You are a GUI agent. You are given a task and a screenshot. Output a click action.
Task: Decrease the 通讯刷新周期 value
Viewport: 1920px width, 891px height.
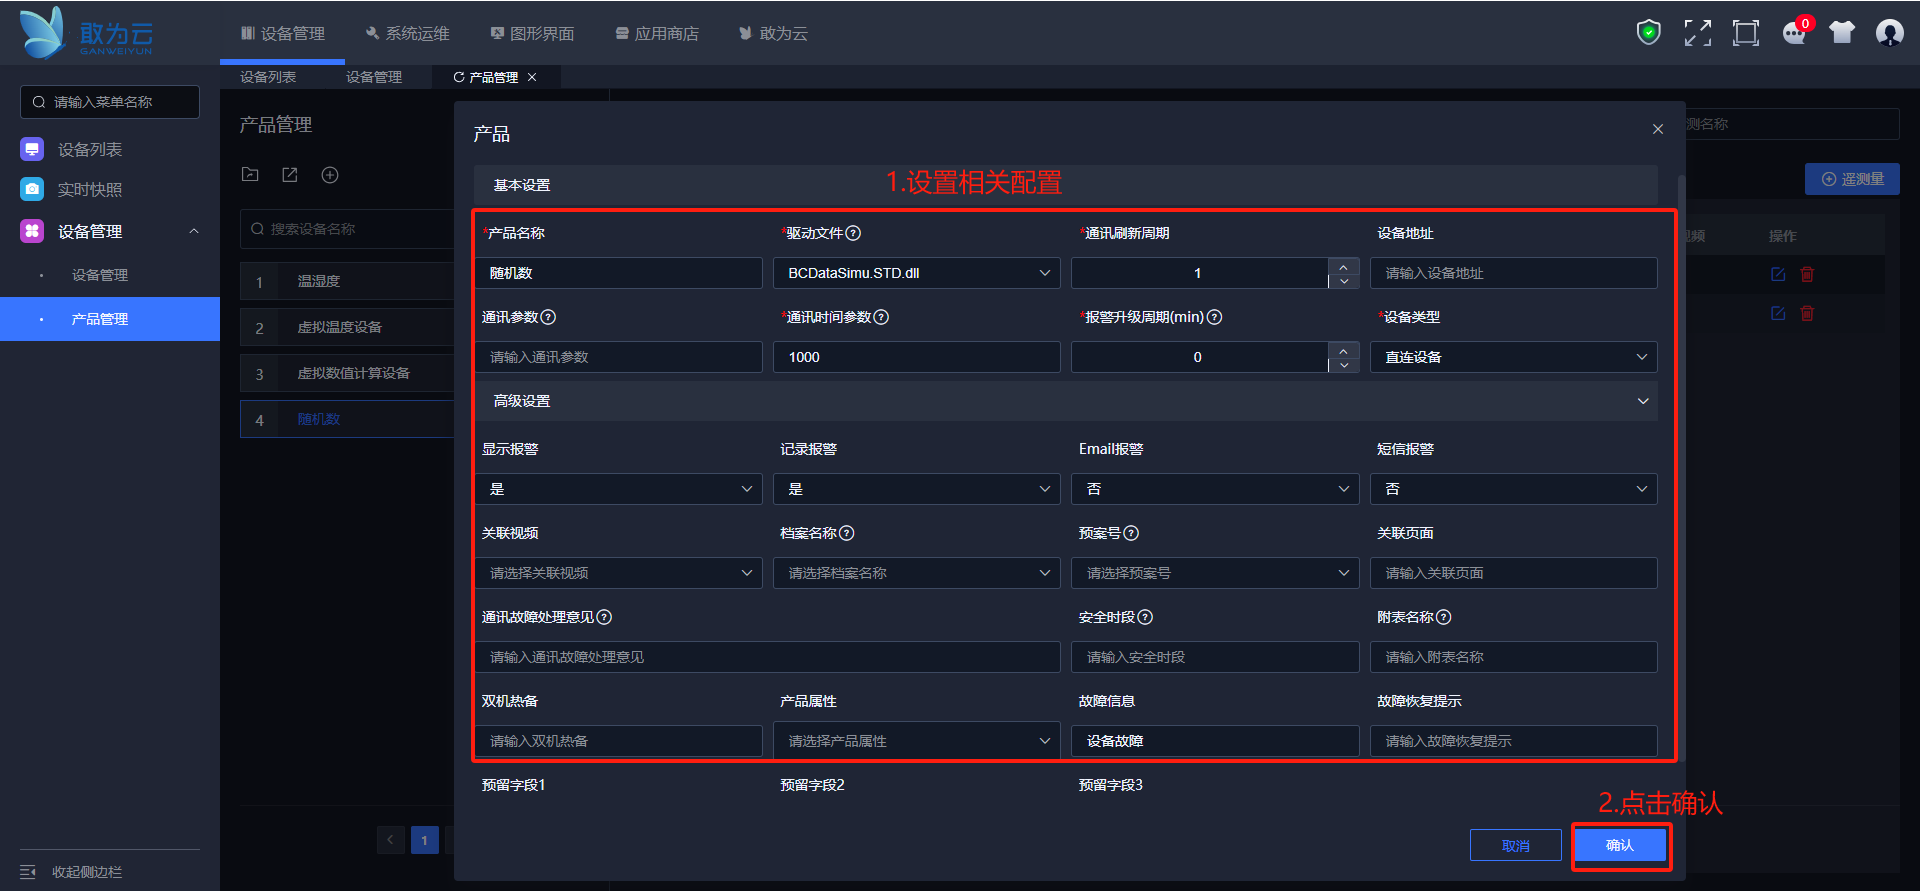click(x=1344, y=281)
